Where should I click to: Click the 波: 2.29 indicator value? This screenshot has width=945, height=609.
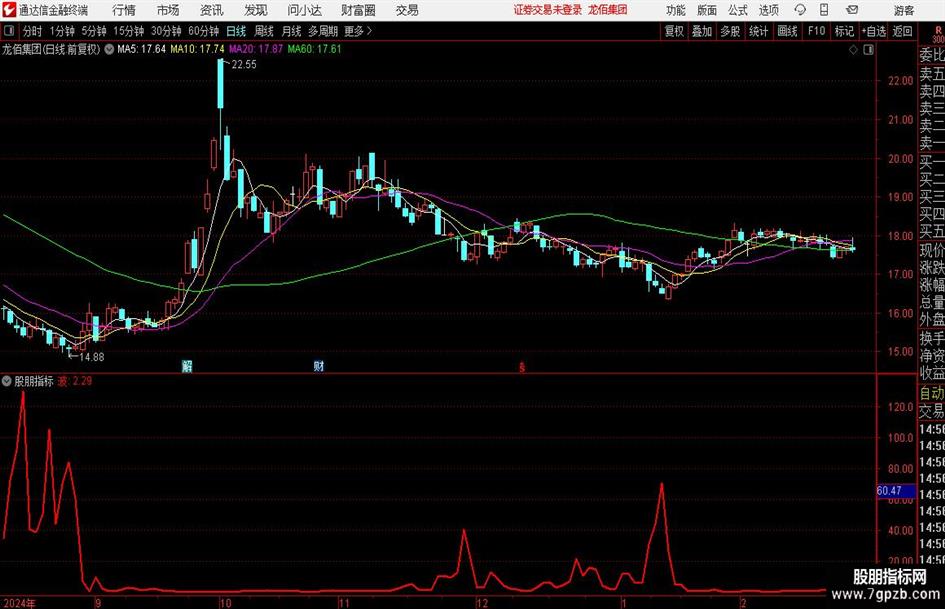point(75,381)
